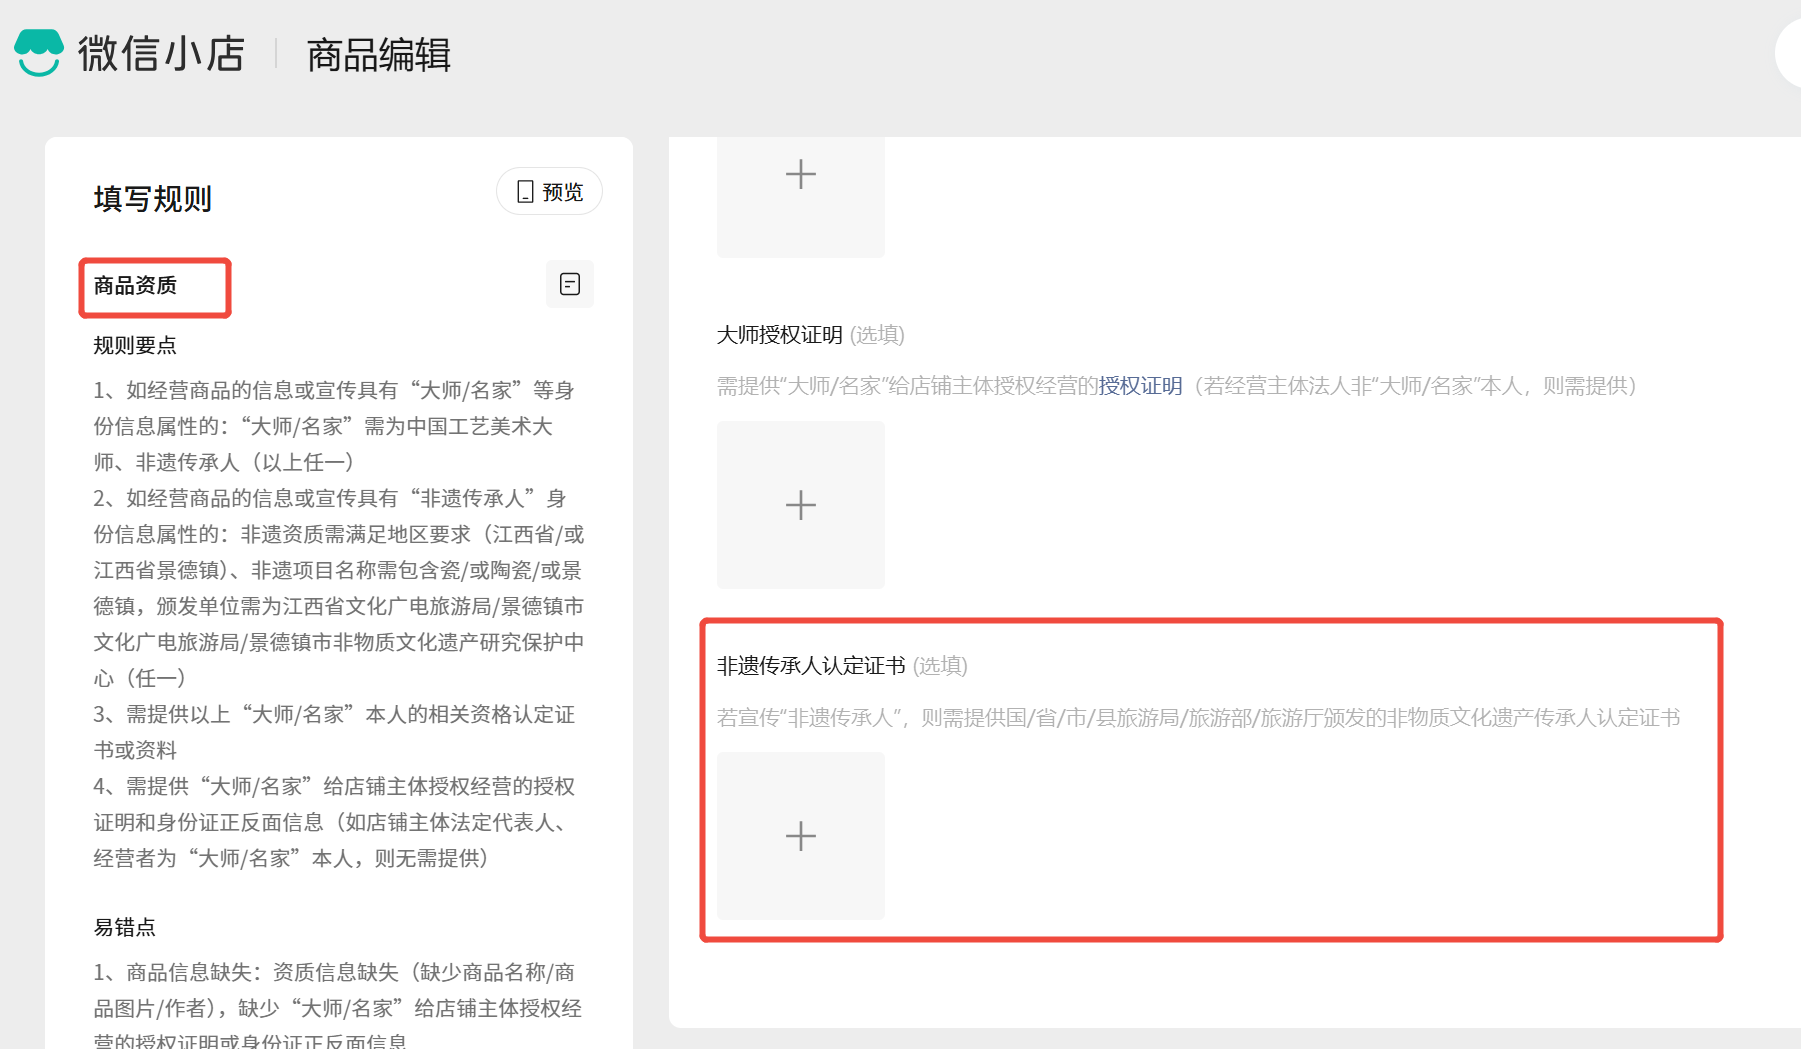Click the WeChat Store green logo icon
This screenshot has width=1801, height=1049.
(39, 53)
